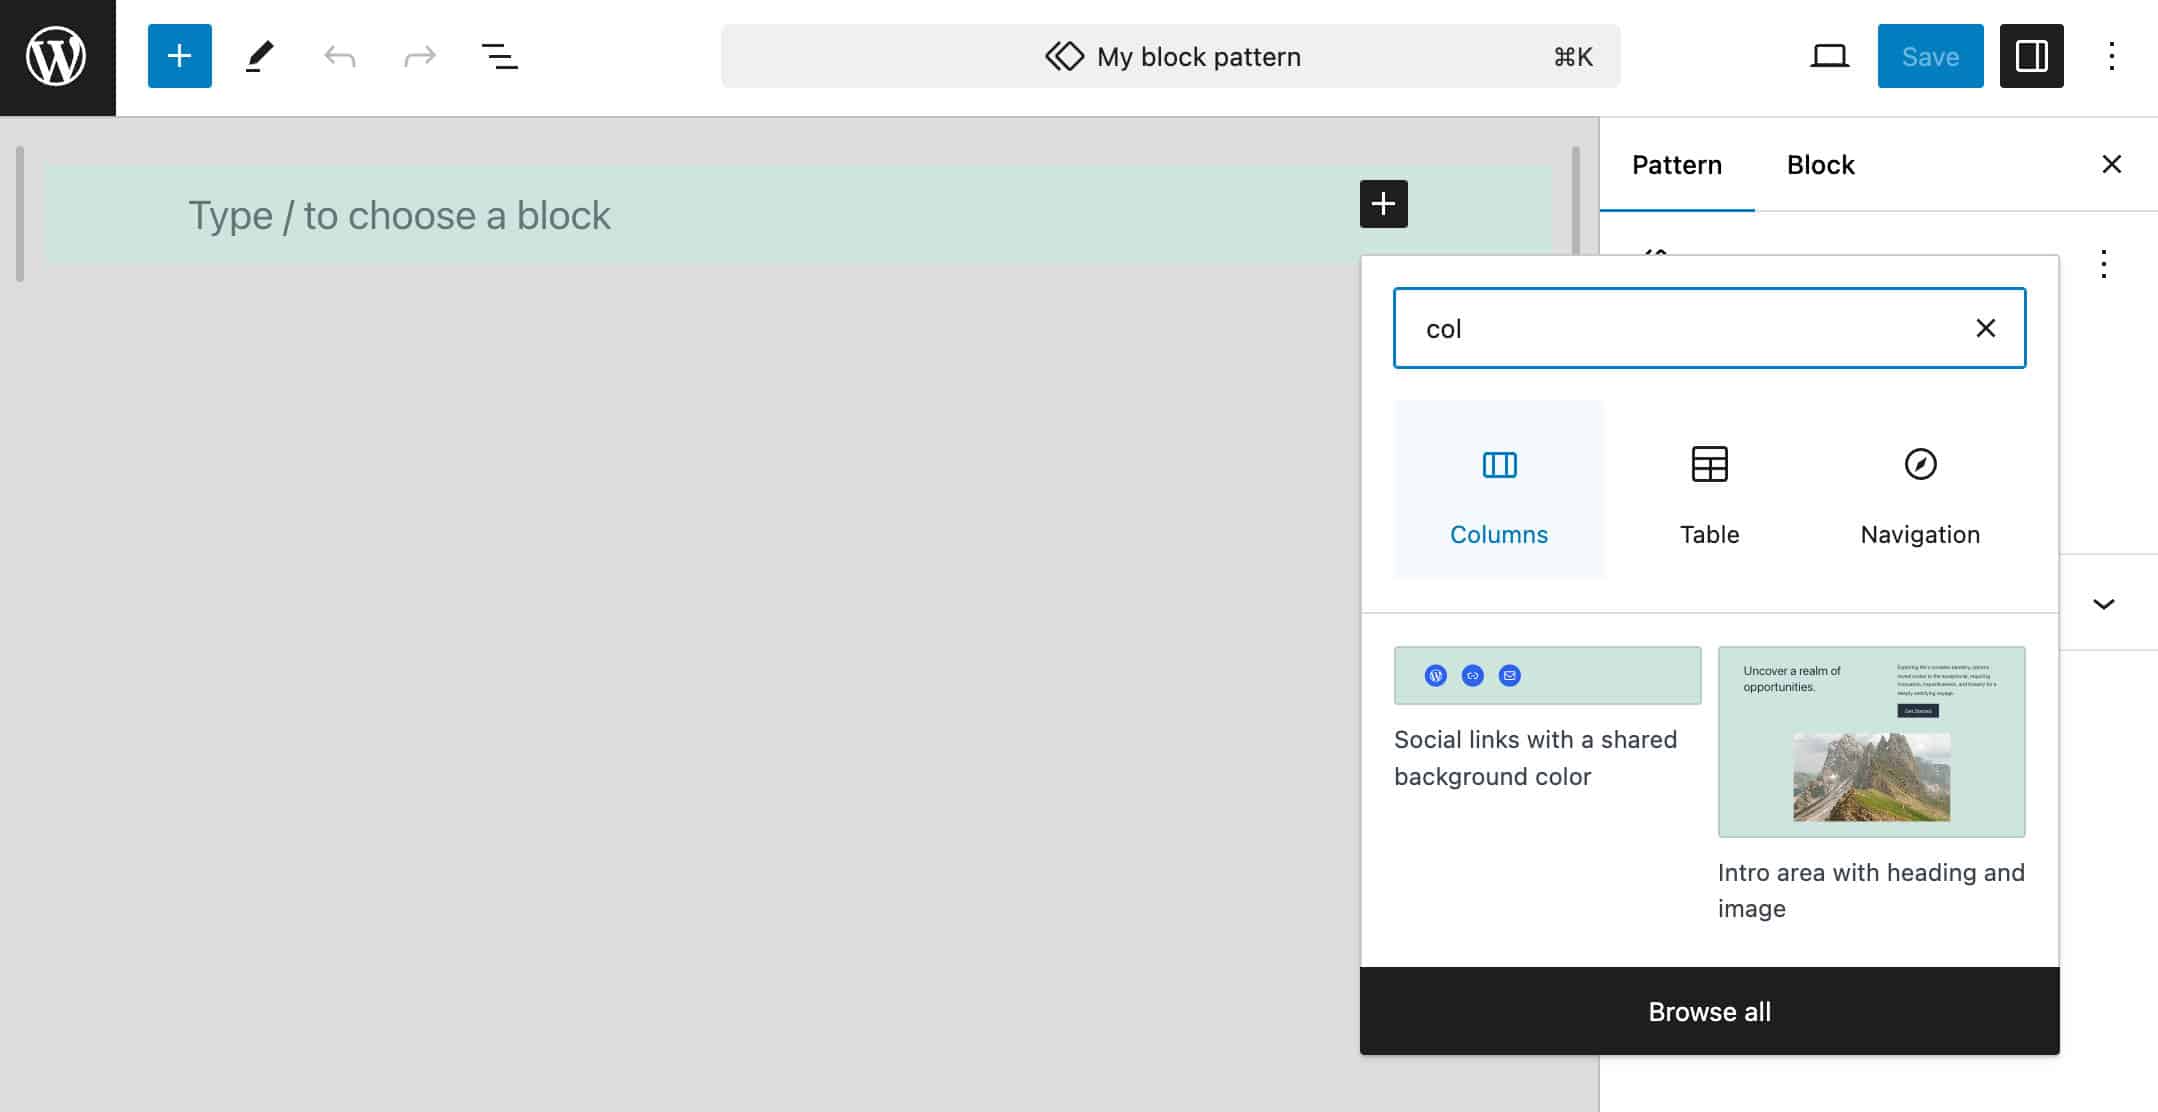Expand the collapsed sidebar section chevron

click(2103, 603)
